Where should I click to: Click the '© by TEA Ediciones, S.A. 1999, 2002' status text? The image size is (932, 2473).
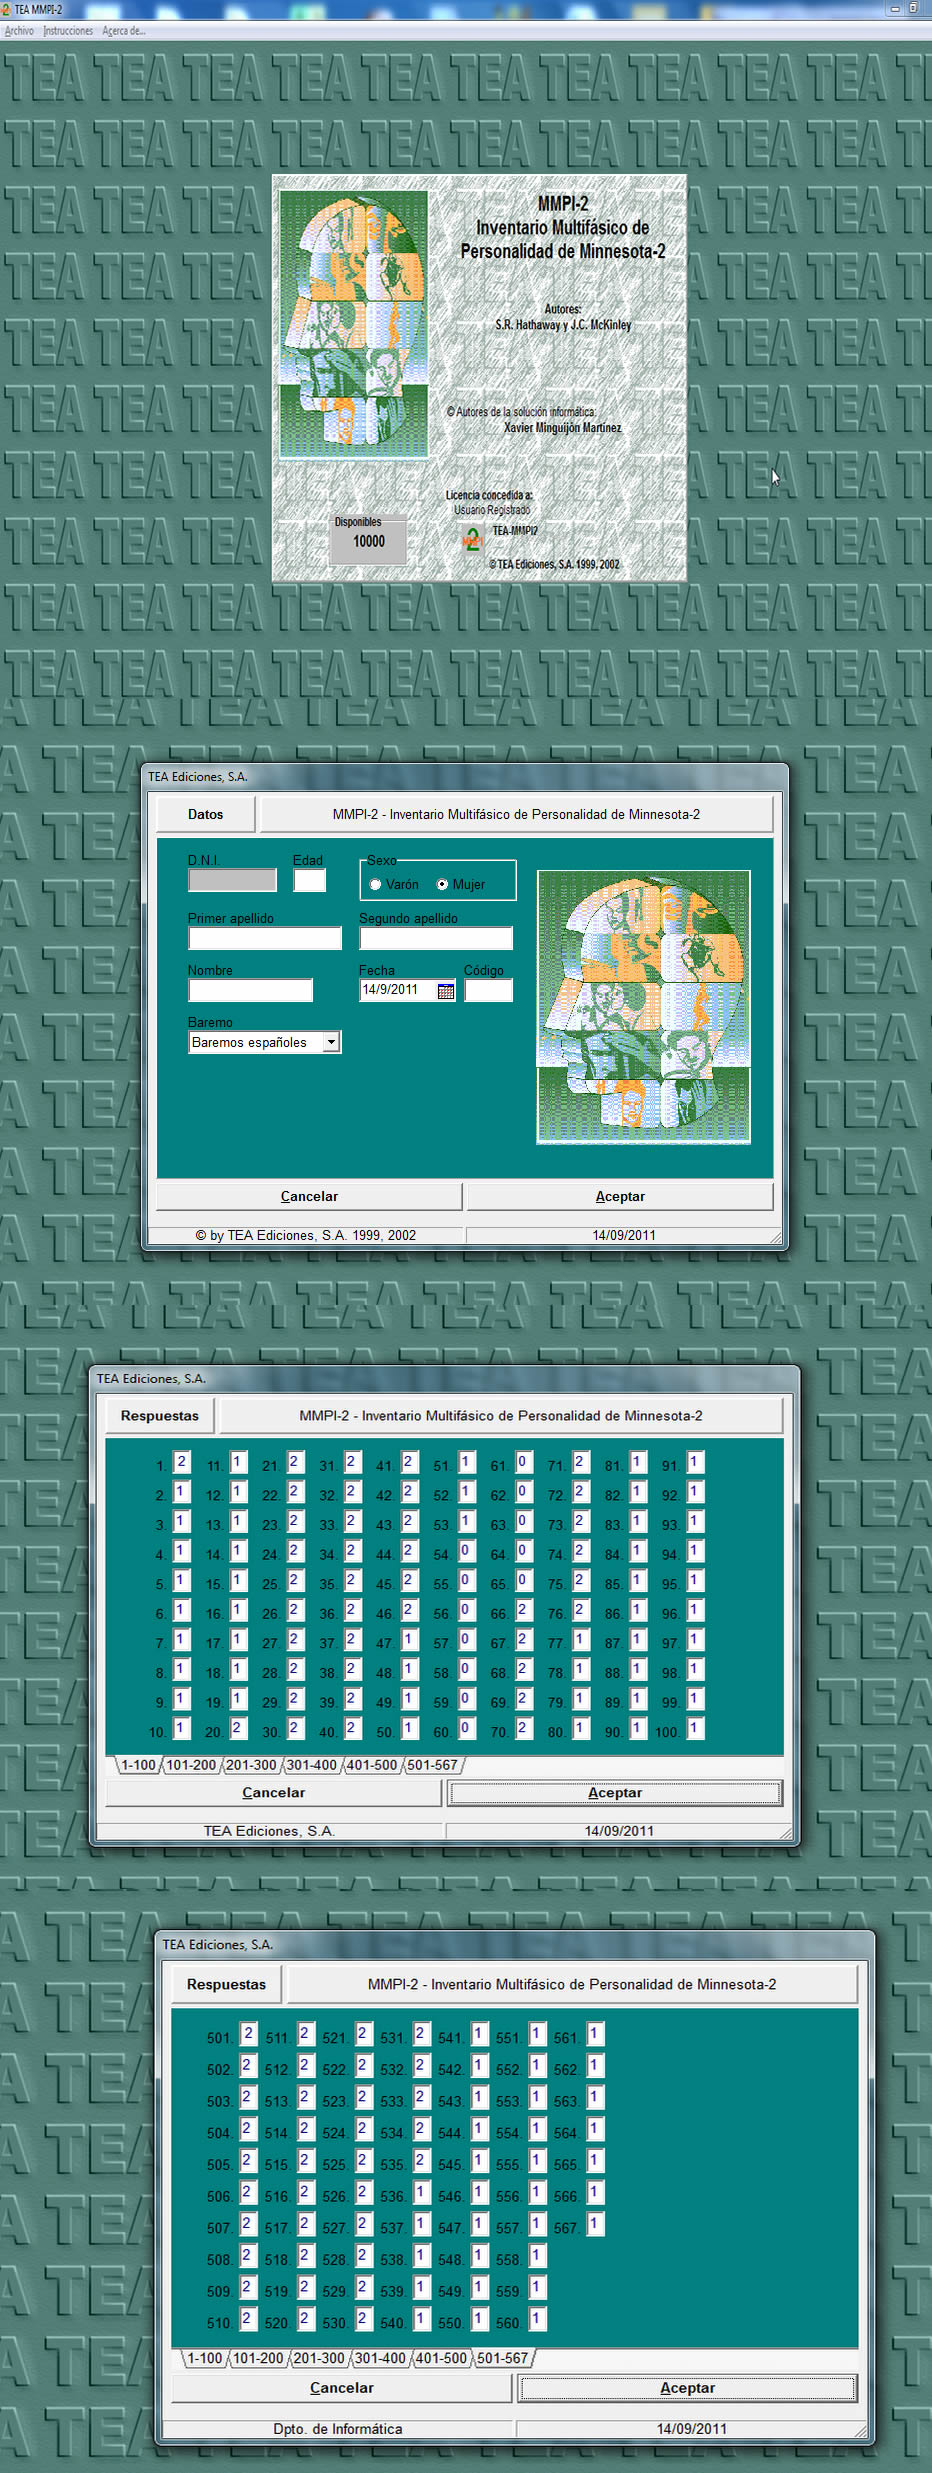pyautogui.click(x=306, y=1235)
